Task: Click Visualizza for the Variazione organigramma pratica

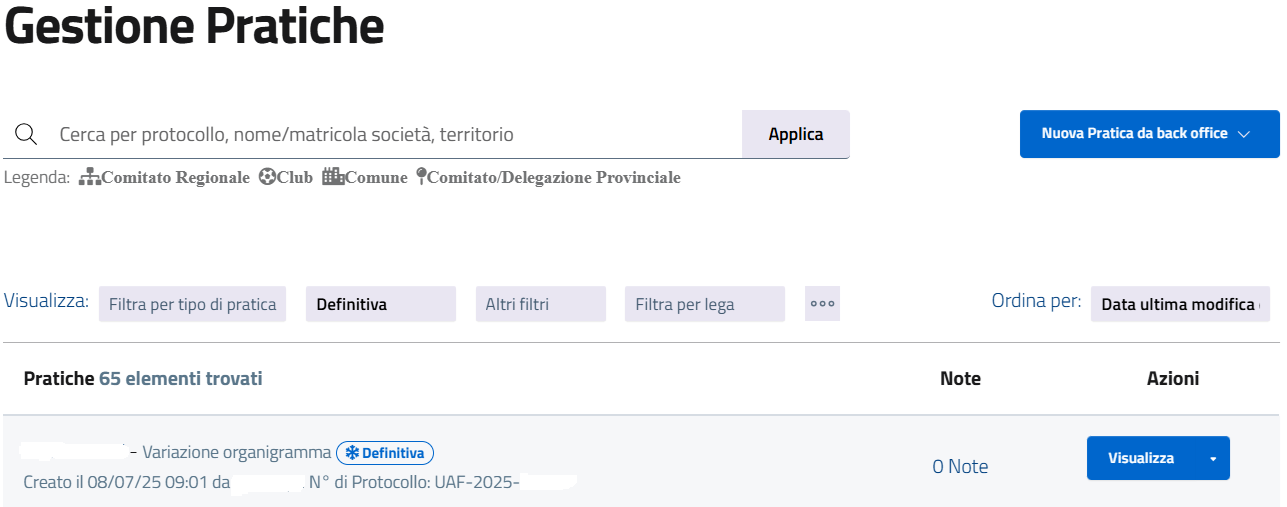Action: click(1141, 458)
